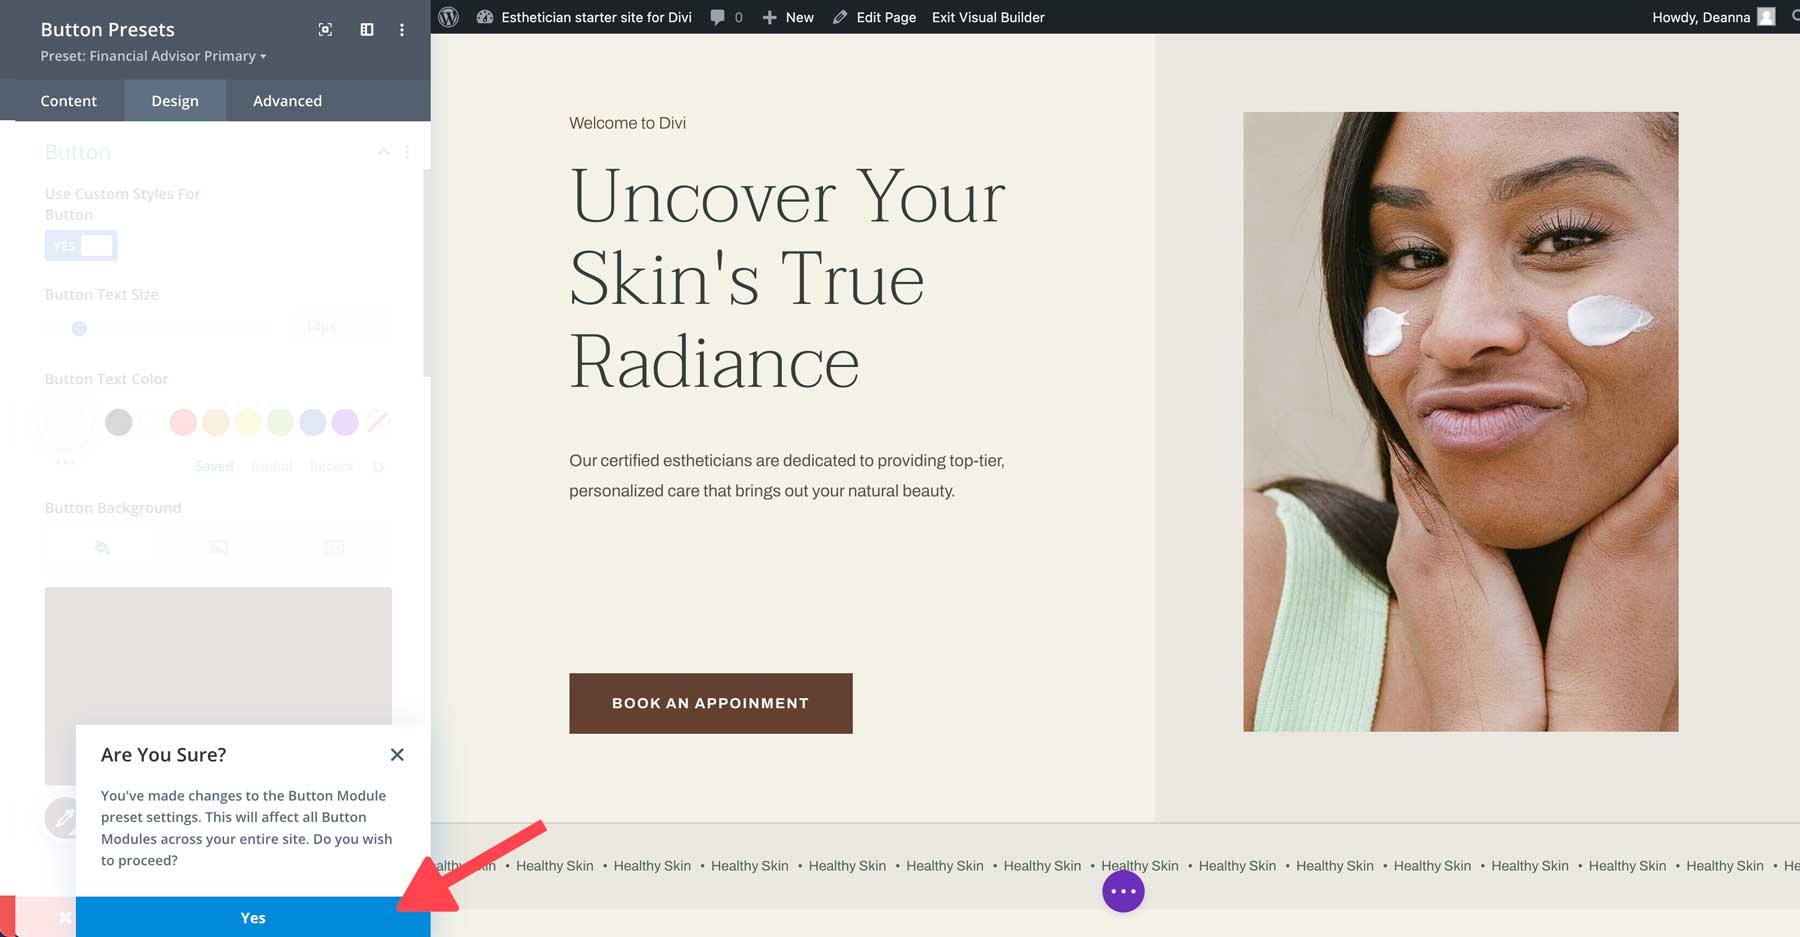Viewport: 1800px width, 937px height.
Task: Pick the light red Button Text Color swatch
Action: click(184, 423)
